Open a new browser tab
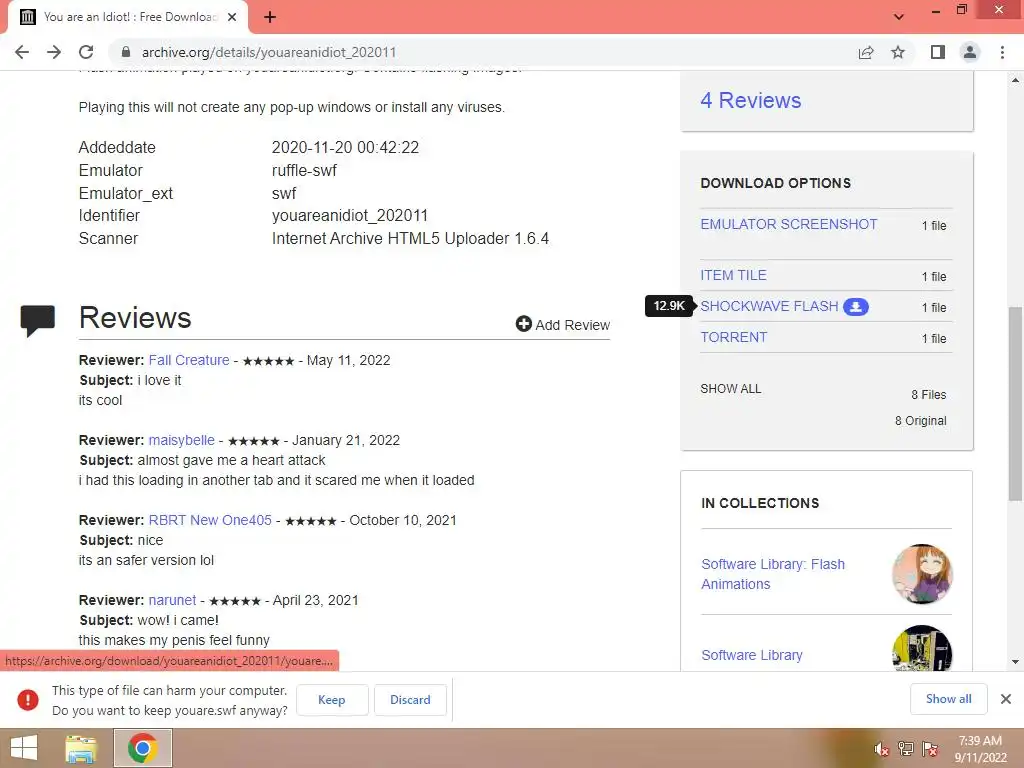Image resolution: width=1024 pixels, height=768 pixels. pyautogui.click(x=270, y=17)
